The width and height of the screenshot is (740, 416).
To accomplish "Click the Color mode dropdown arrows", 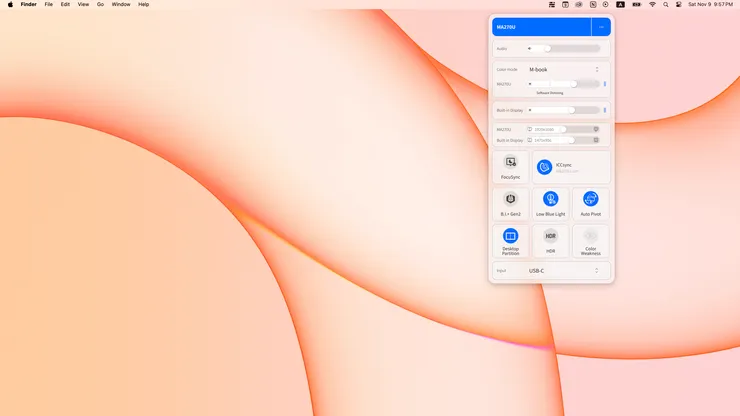I will (597, 69).
